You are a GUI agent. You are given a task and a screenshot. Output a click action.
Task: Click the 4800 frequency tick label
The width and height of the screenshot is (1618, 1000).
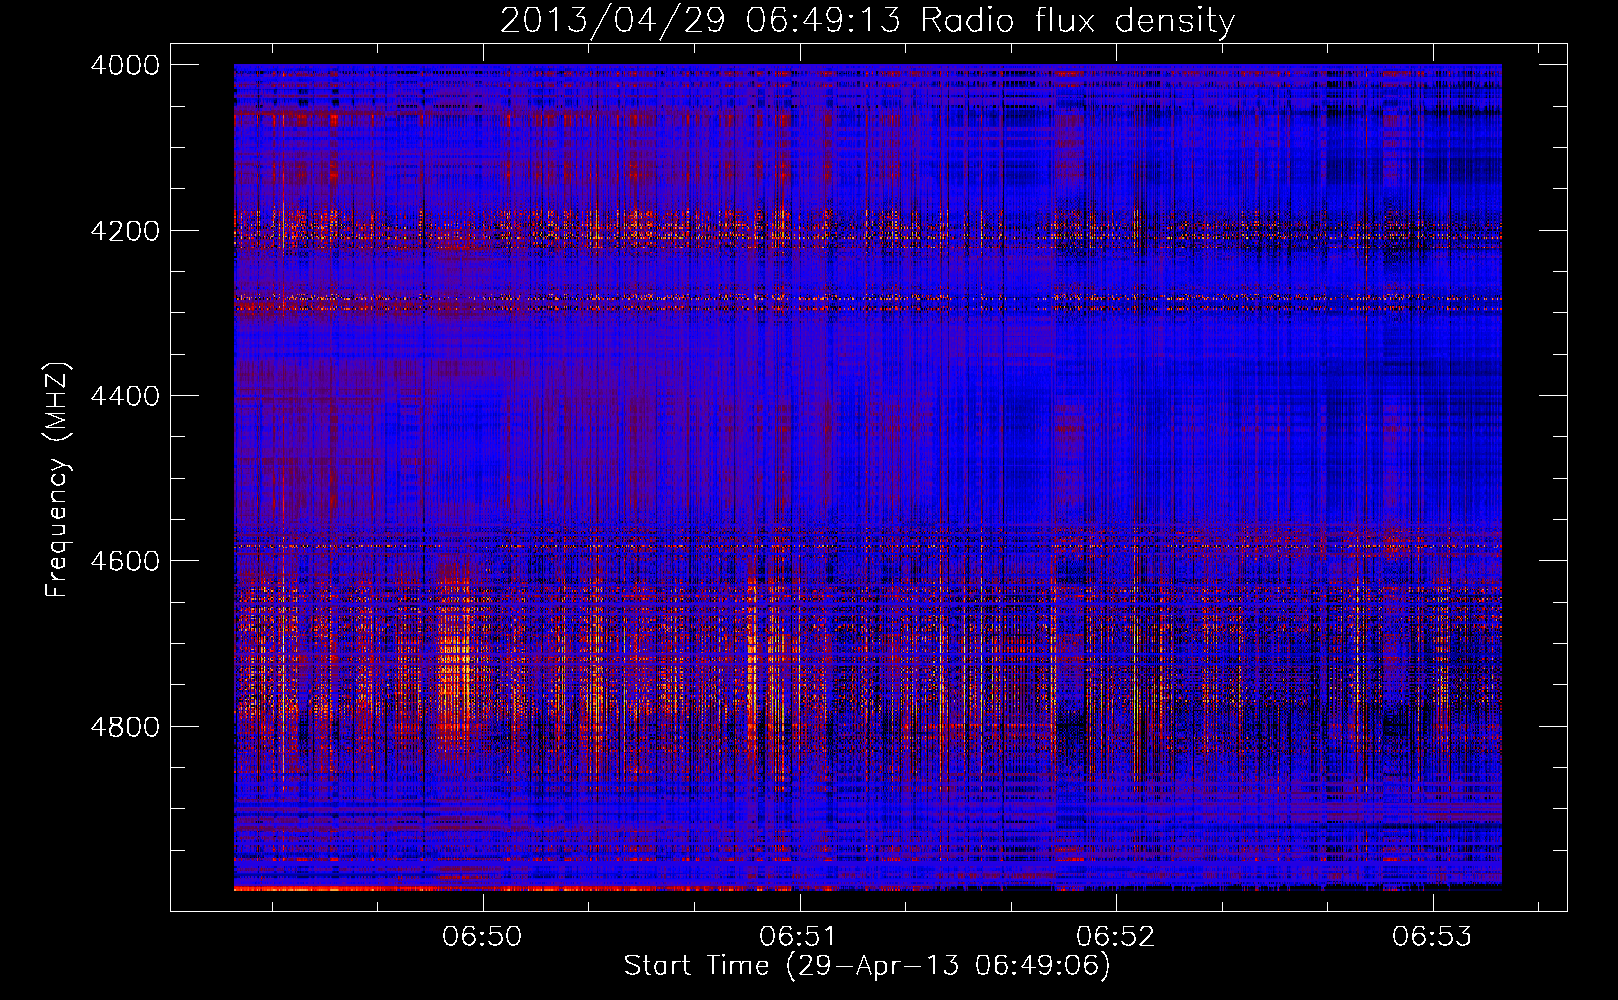coord(125,727)
